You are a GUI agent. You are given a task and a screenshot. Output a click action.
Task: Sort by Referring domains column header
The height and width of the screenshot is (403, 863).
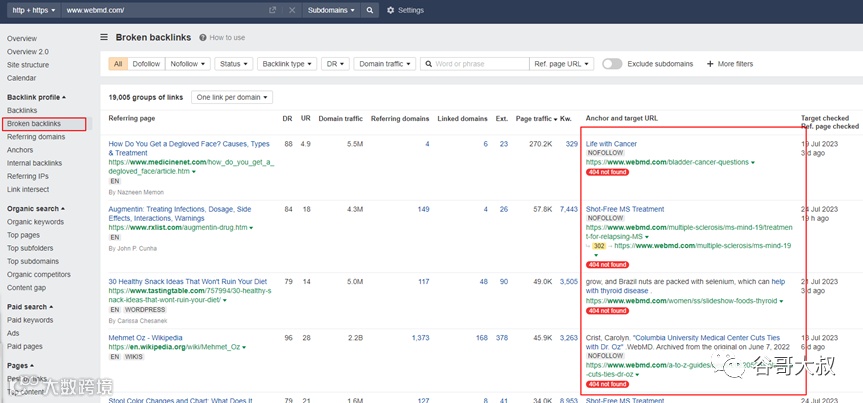pos(400,118)
